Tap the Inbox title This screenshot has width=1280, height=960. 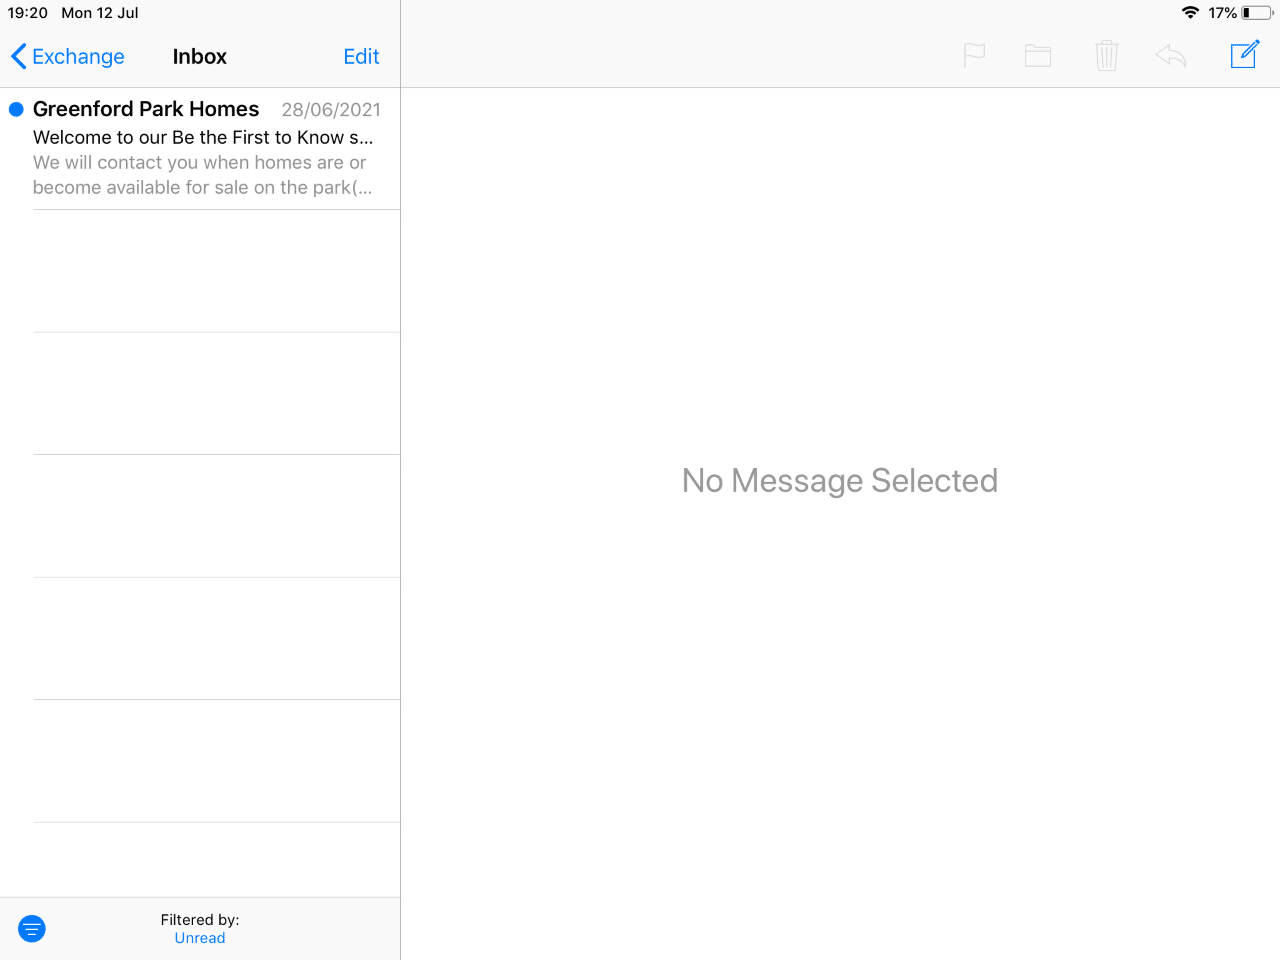click(200, 57)
